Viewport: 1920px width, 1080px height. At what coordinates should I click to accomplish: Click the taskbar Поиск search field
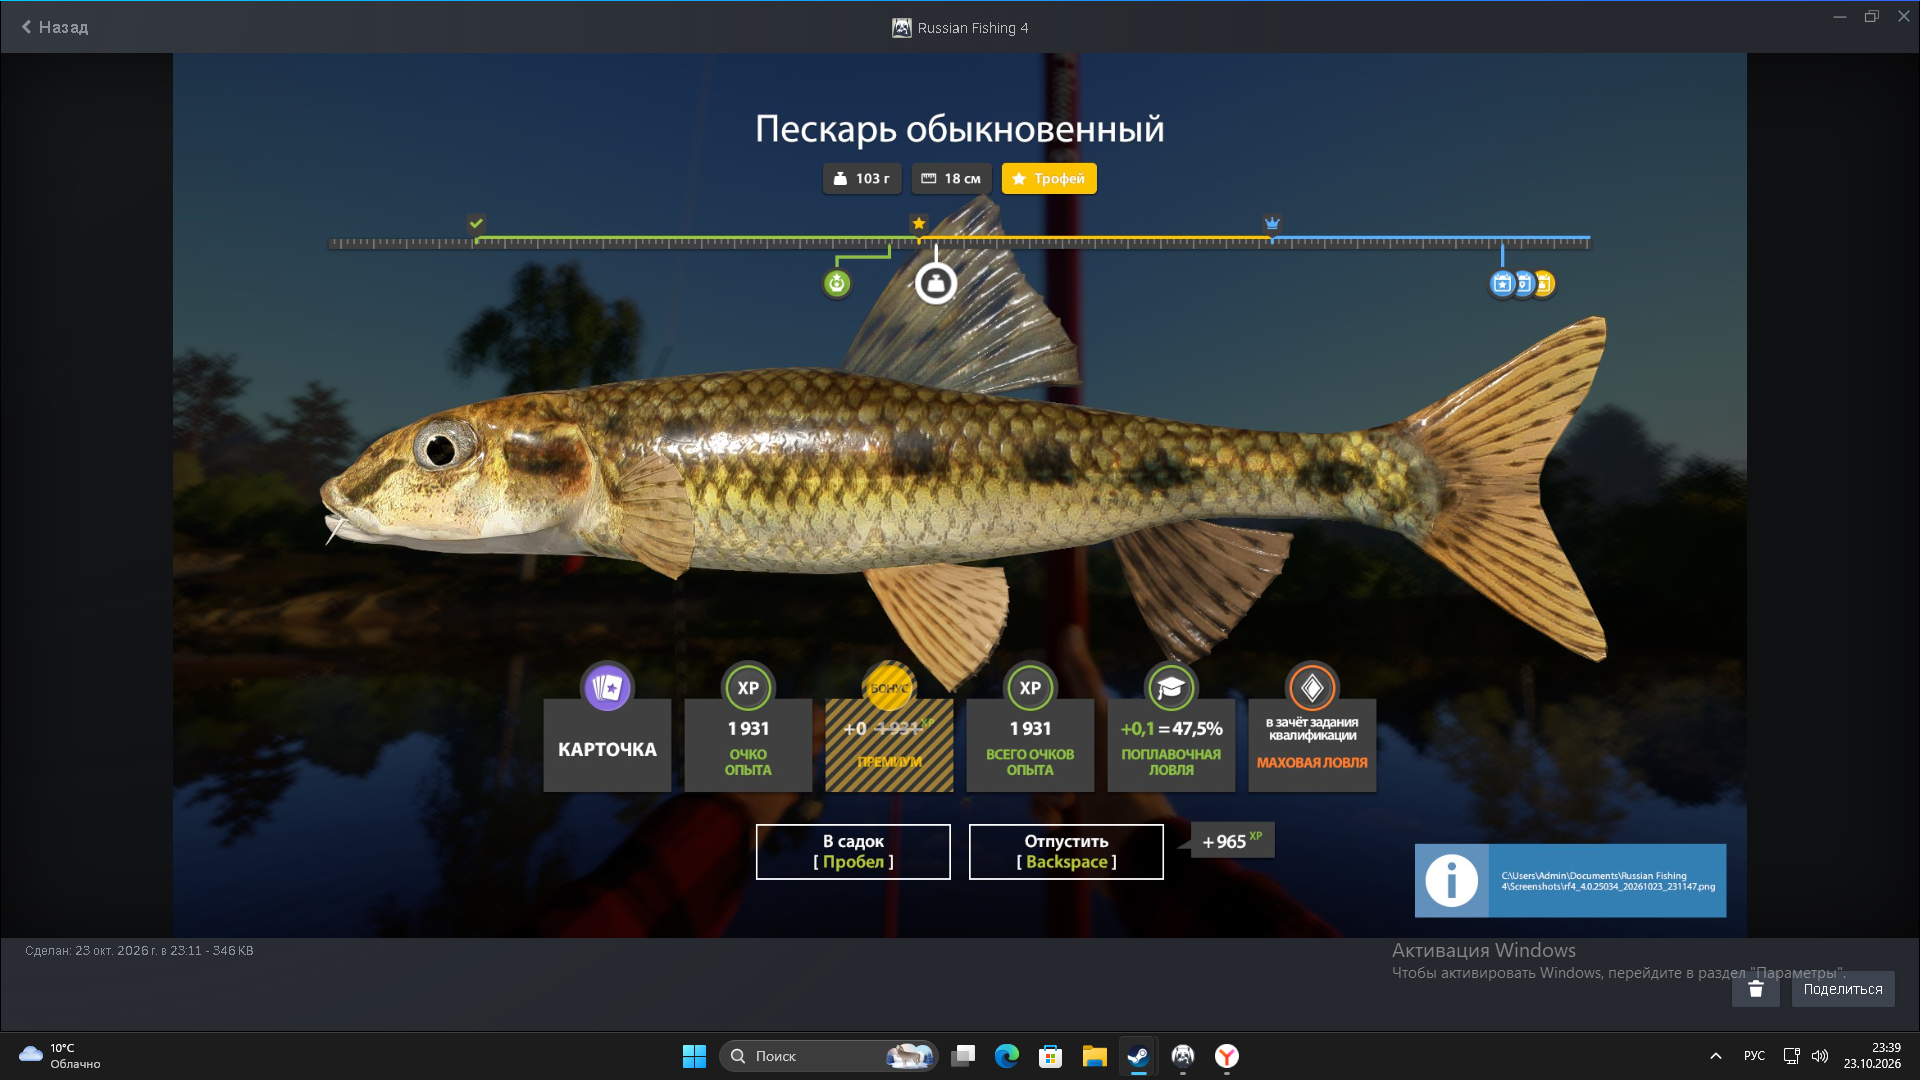click(828, 1056)
